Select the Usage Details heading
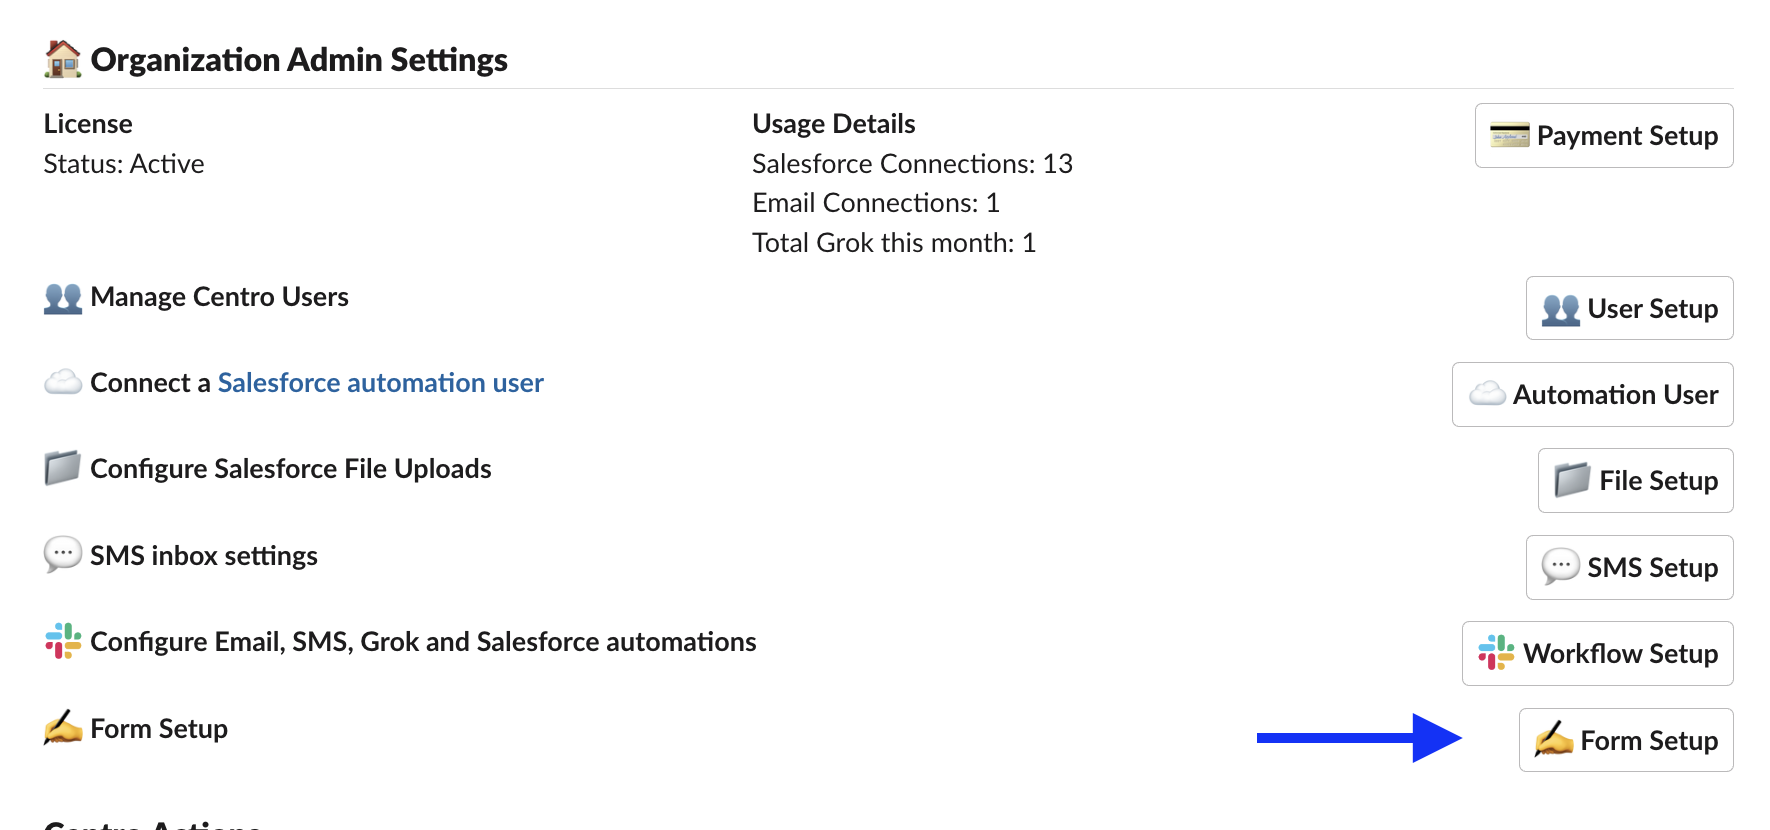This screenshot has height=830, width=1770. coord(834,124)
